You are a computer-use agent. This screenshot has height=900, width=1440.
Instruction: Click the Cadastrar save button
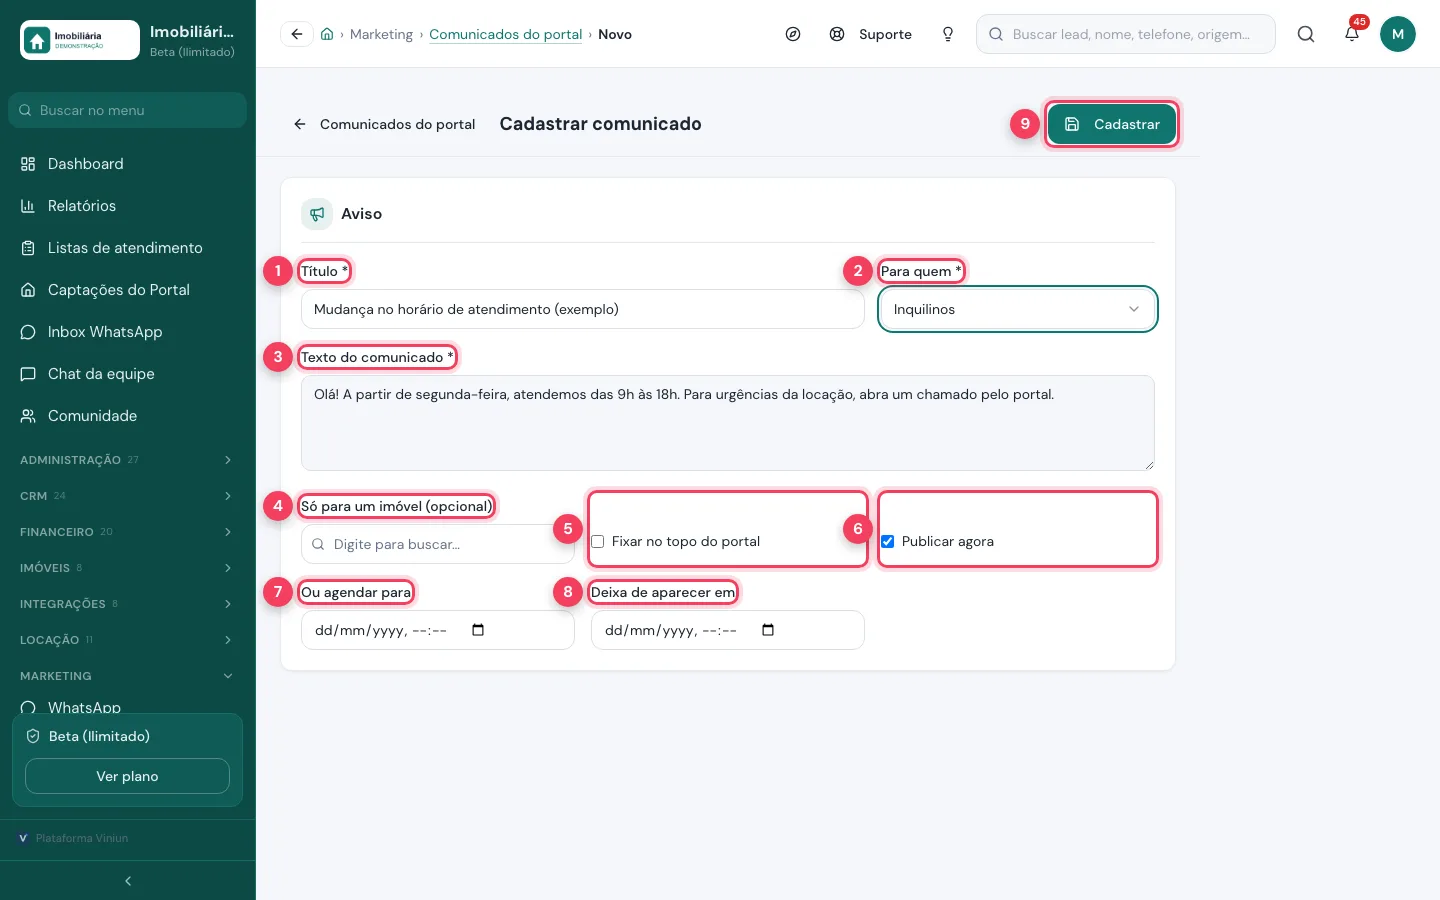(x=1112, y=124)
